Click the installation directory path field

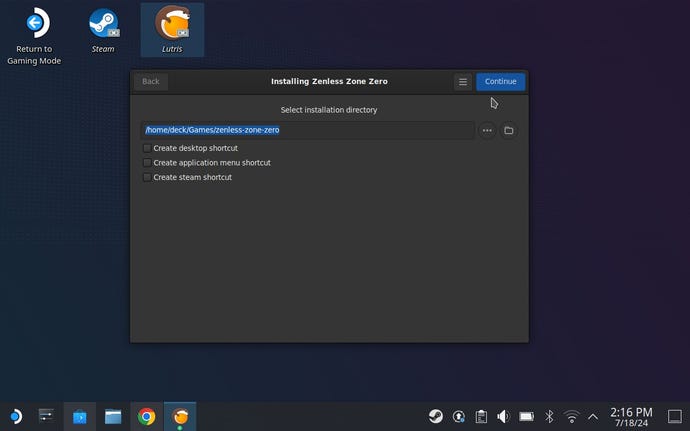tap(307, 130)
